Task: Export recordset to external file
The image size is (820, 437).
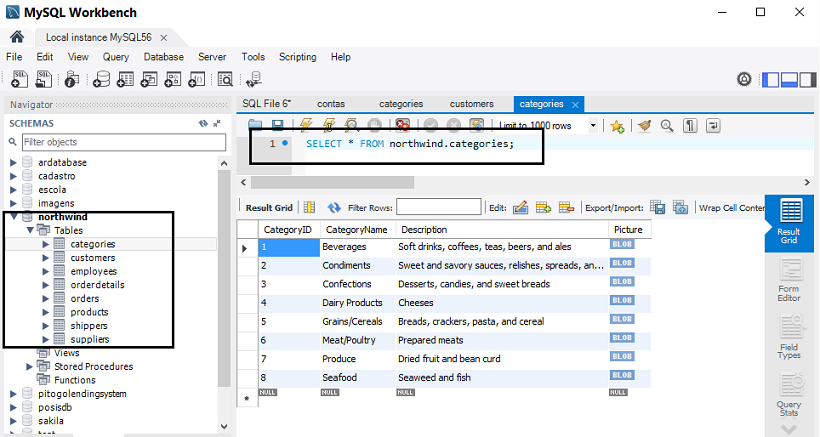Action: pos(657,208)
